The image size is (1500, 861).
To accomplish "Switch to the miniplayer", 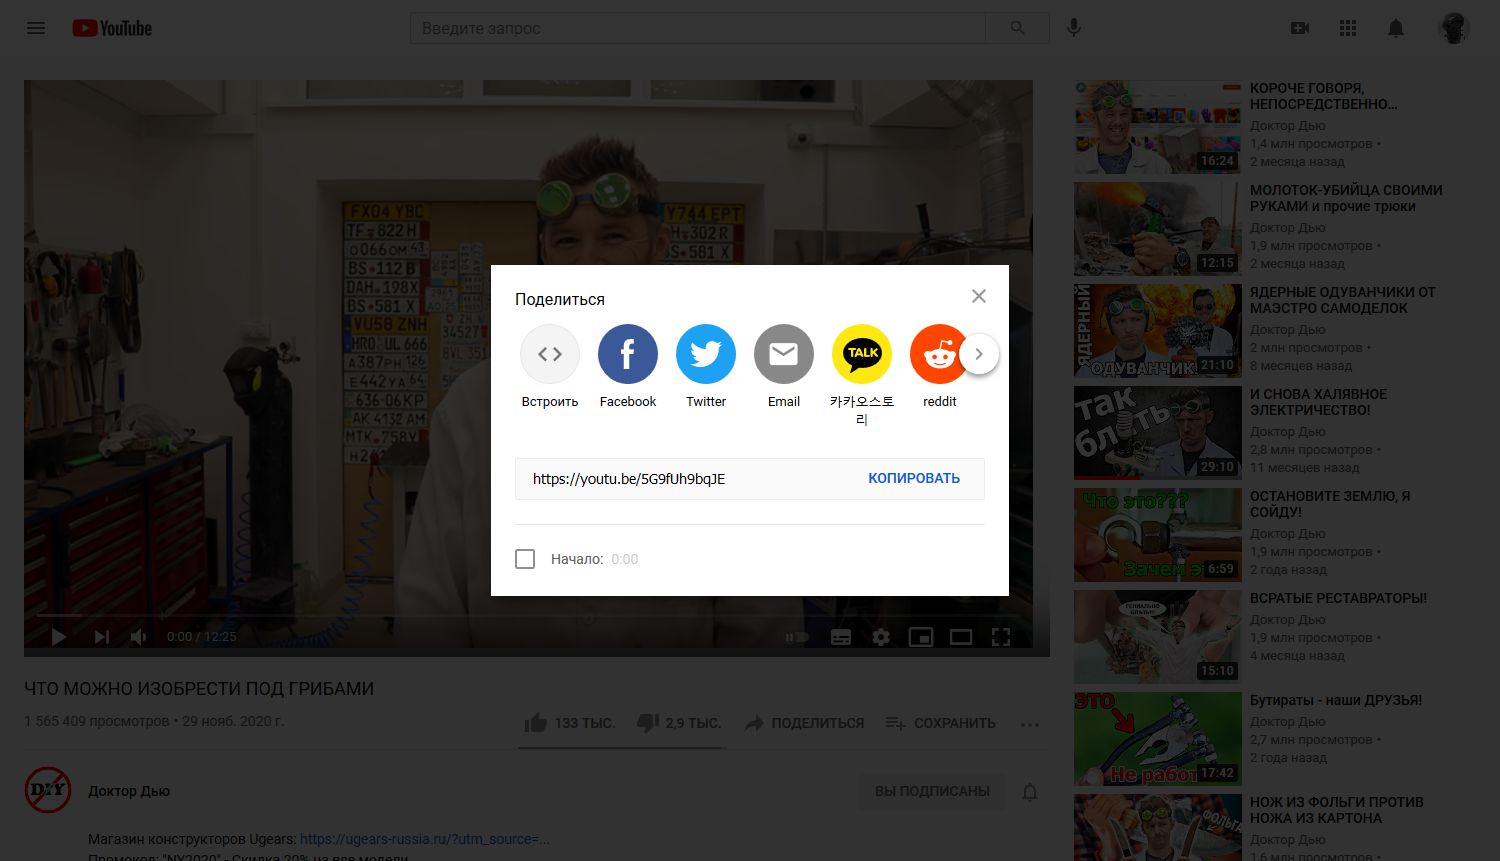I will tap(921, 636).
